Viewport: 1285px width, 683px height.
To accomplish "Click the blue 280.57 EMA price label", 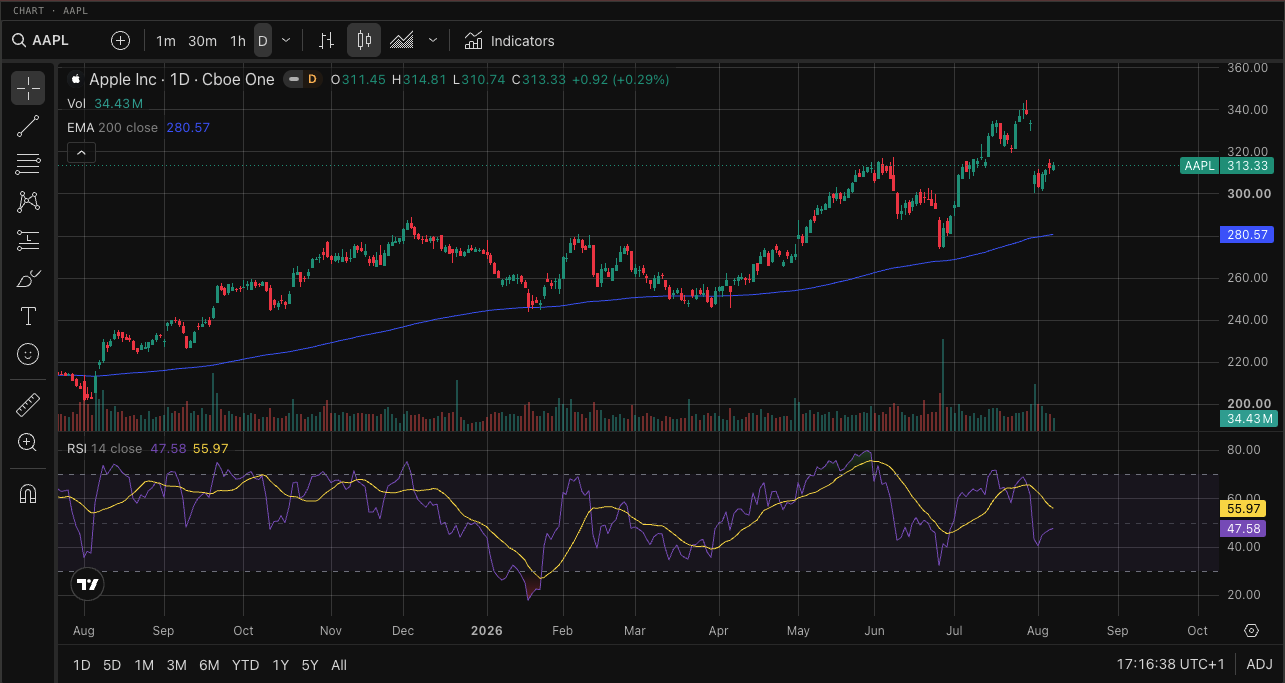I will coord(1247,235).
